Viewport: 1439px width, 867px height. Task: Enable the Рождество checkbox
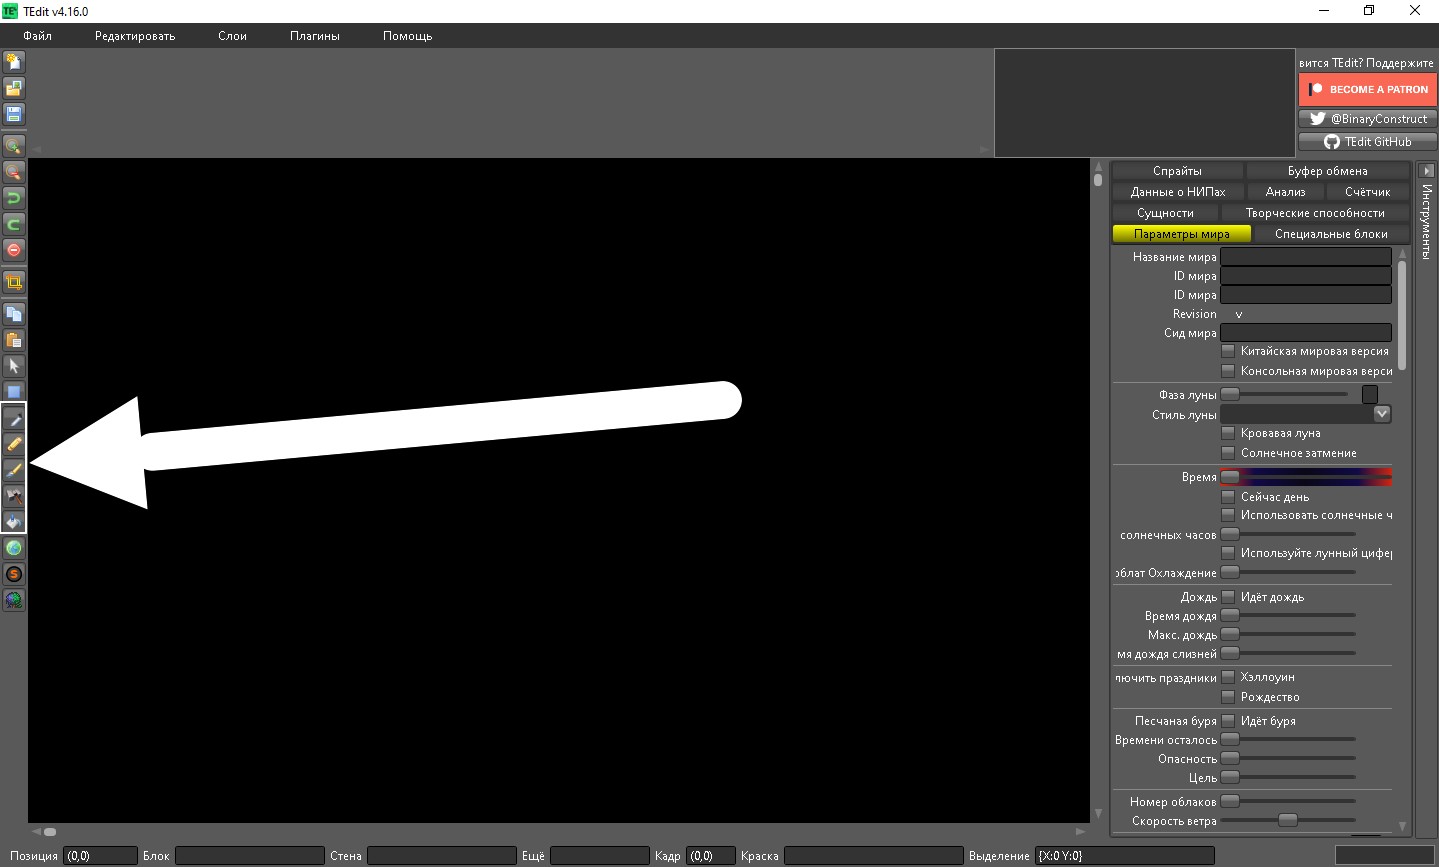(1228, 697)
